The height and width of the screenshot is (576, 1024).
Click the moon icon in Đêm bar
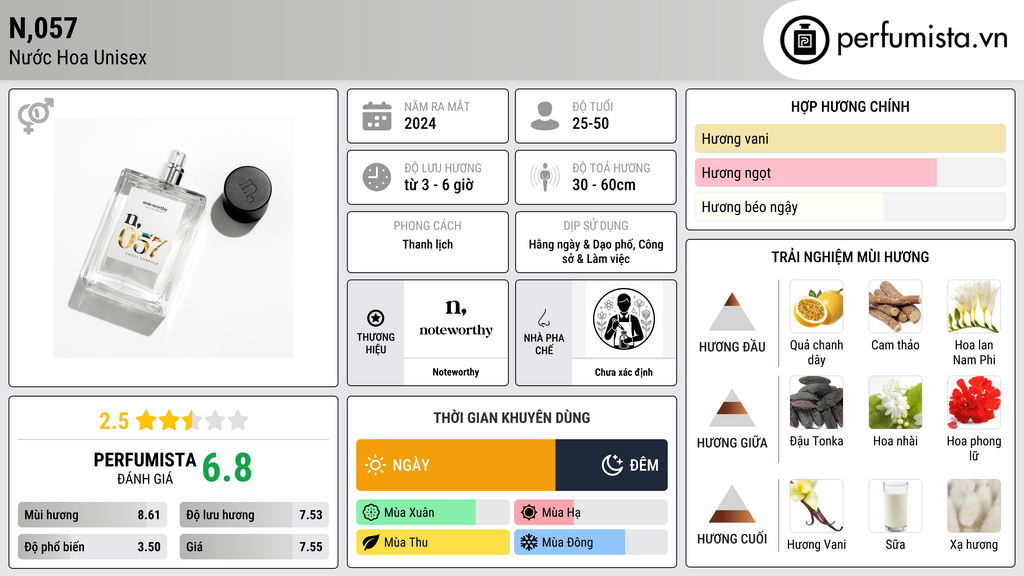click(612, 465)
